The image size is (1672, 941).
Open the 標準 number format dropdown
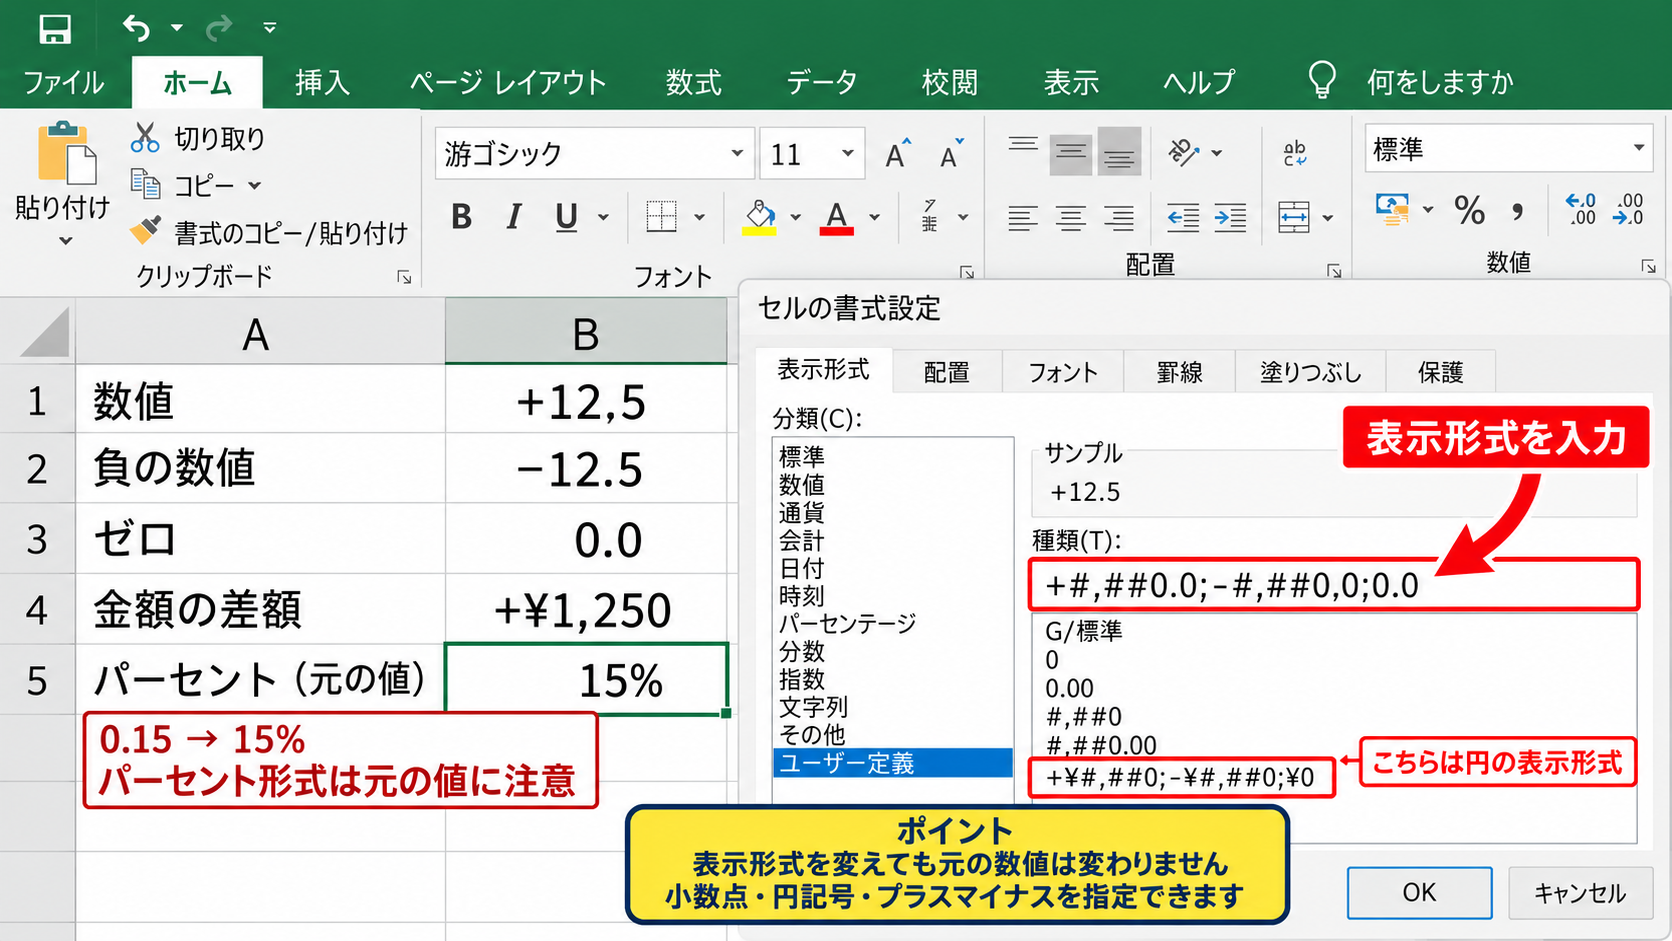coord(1639,148)
